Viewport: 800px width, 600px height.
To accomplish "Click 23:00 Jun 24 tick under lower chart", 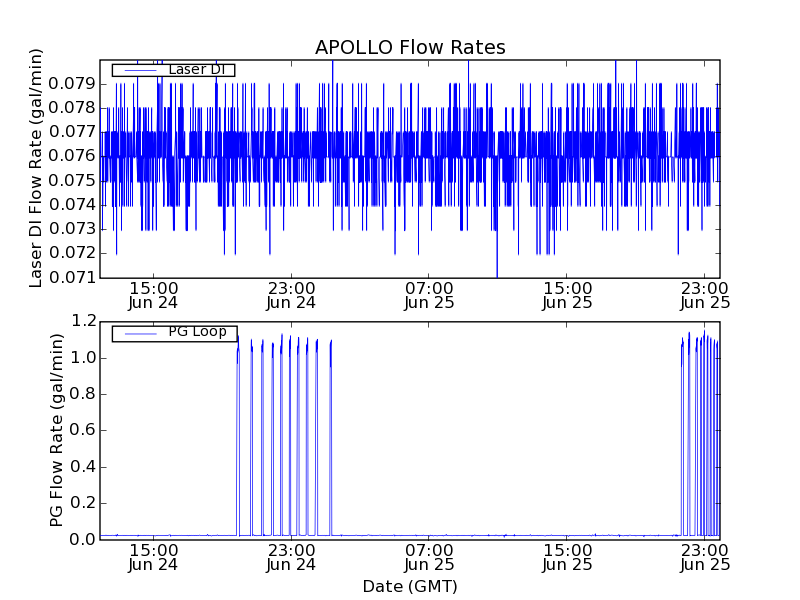I will [291, 557].
